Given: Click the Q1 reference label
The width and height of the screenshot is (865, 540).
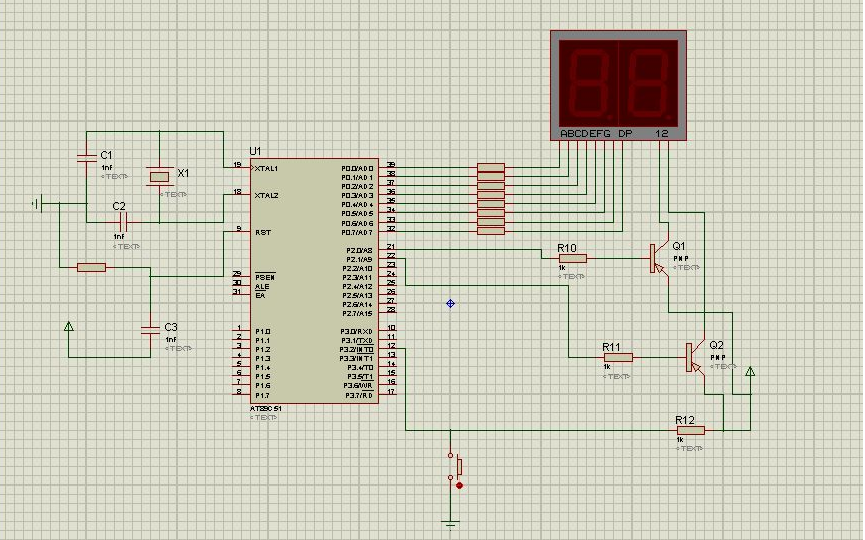Looking at the screenshot, I should tap(679, 246).
